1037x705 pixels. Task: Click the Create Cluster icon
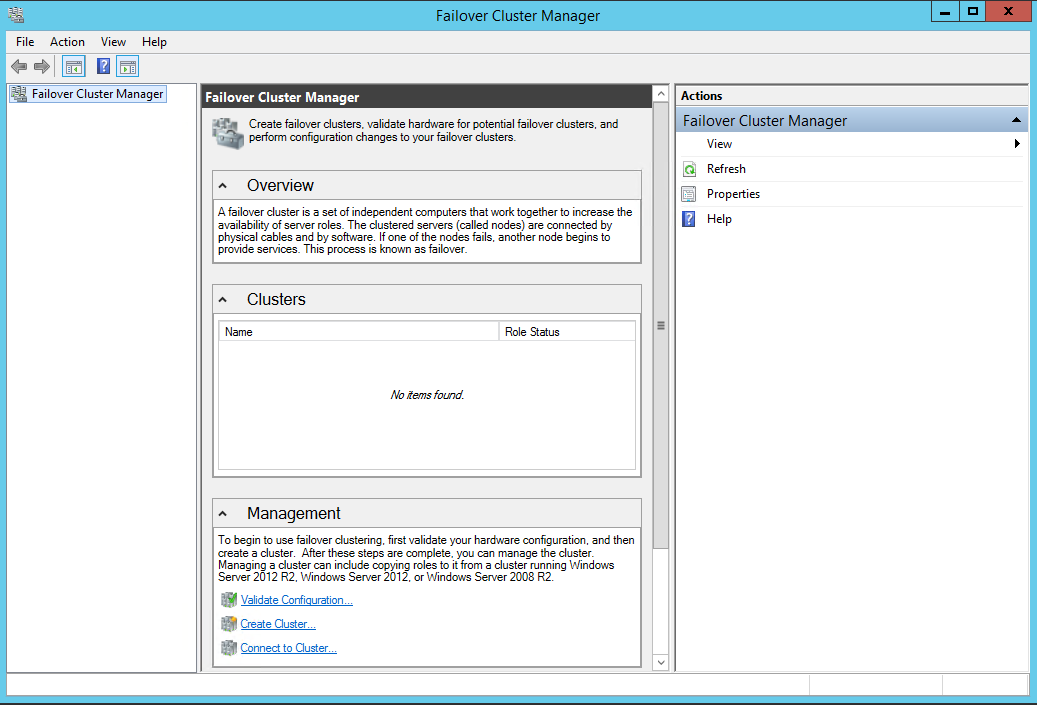pos(229,624)
